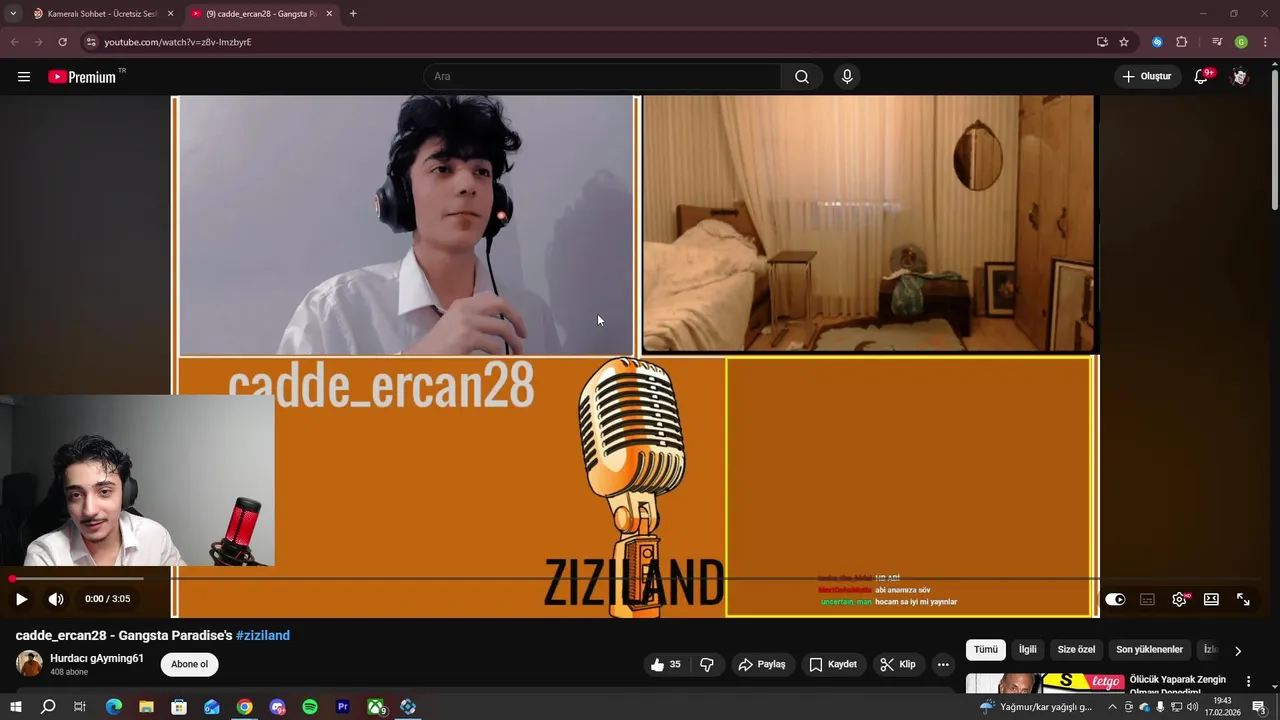Toggle the autoplay switch in player
This screenshot has height=720, width=1280.
(1115, 599)
